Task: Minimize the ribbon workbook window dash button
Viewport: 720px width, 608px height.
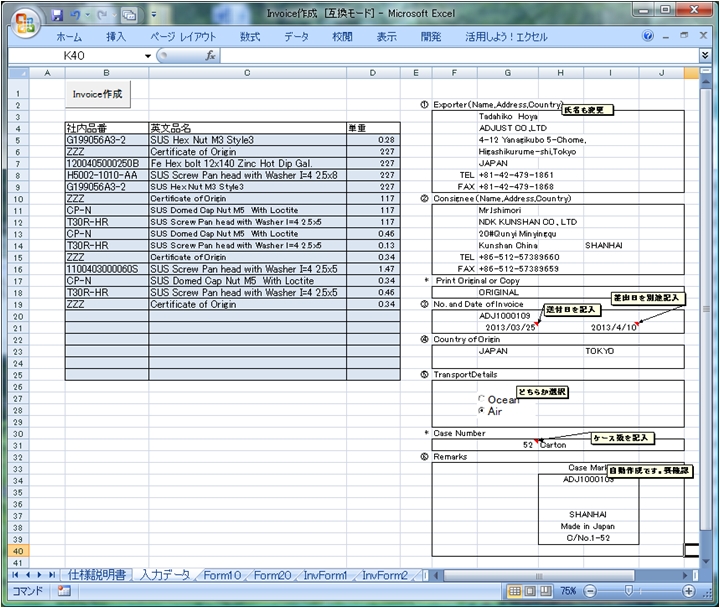Action: [666, 36]
